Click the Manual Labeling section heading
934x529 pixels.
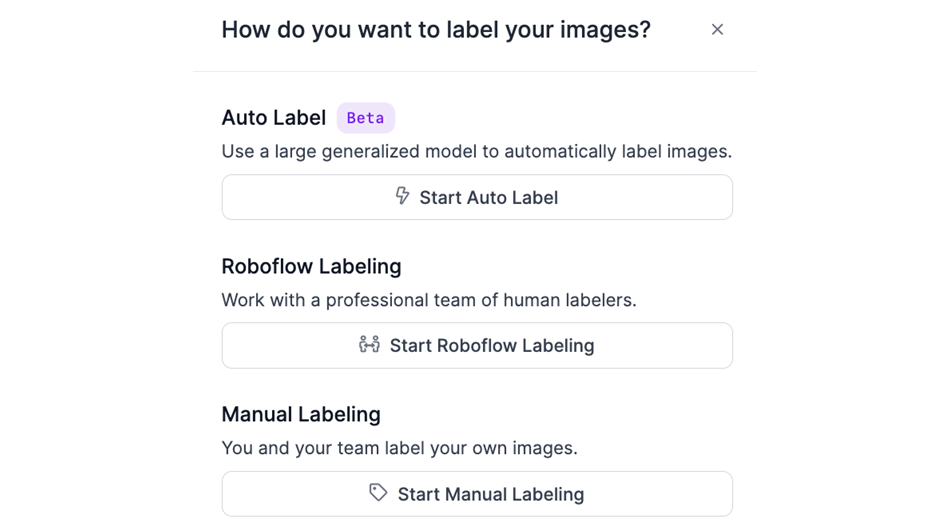click(300, 414)
